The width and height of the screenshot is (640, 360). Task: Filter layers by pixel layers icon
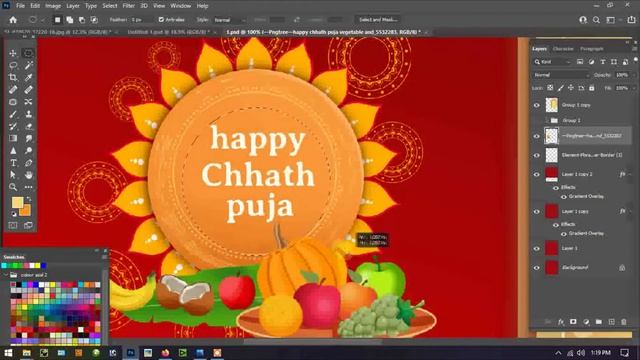pyautogui.click(x=580, y=62)
